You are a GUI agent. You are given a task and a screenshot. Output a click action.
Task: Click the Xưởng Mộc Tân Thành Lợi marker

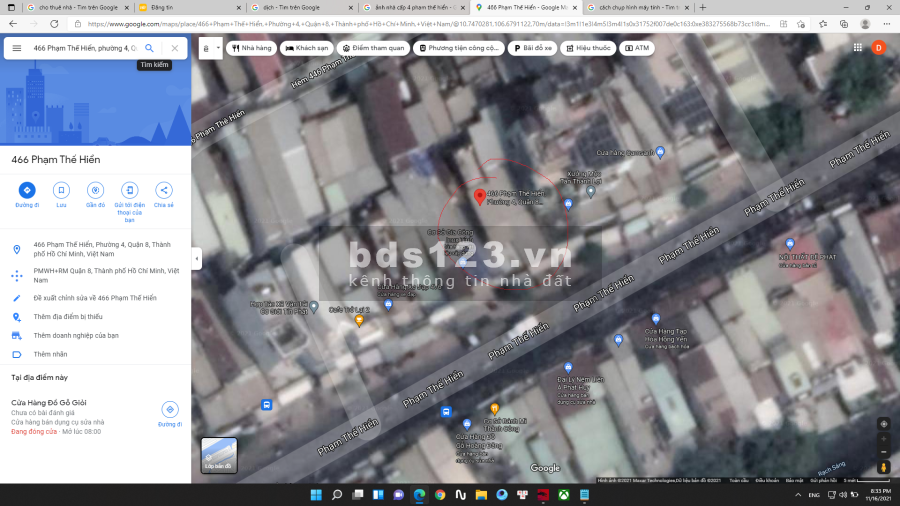[x=591, y=192]
